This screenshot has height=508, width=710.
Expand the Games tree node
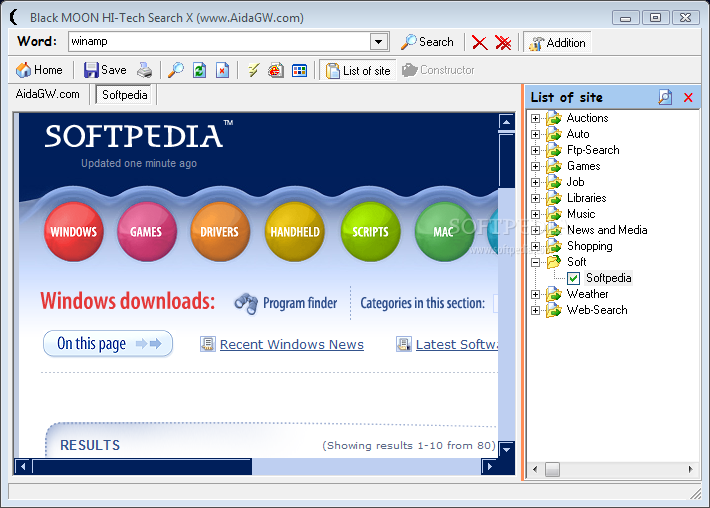pyautogui.click(x=535, y=166)
